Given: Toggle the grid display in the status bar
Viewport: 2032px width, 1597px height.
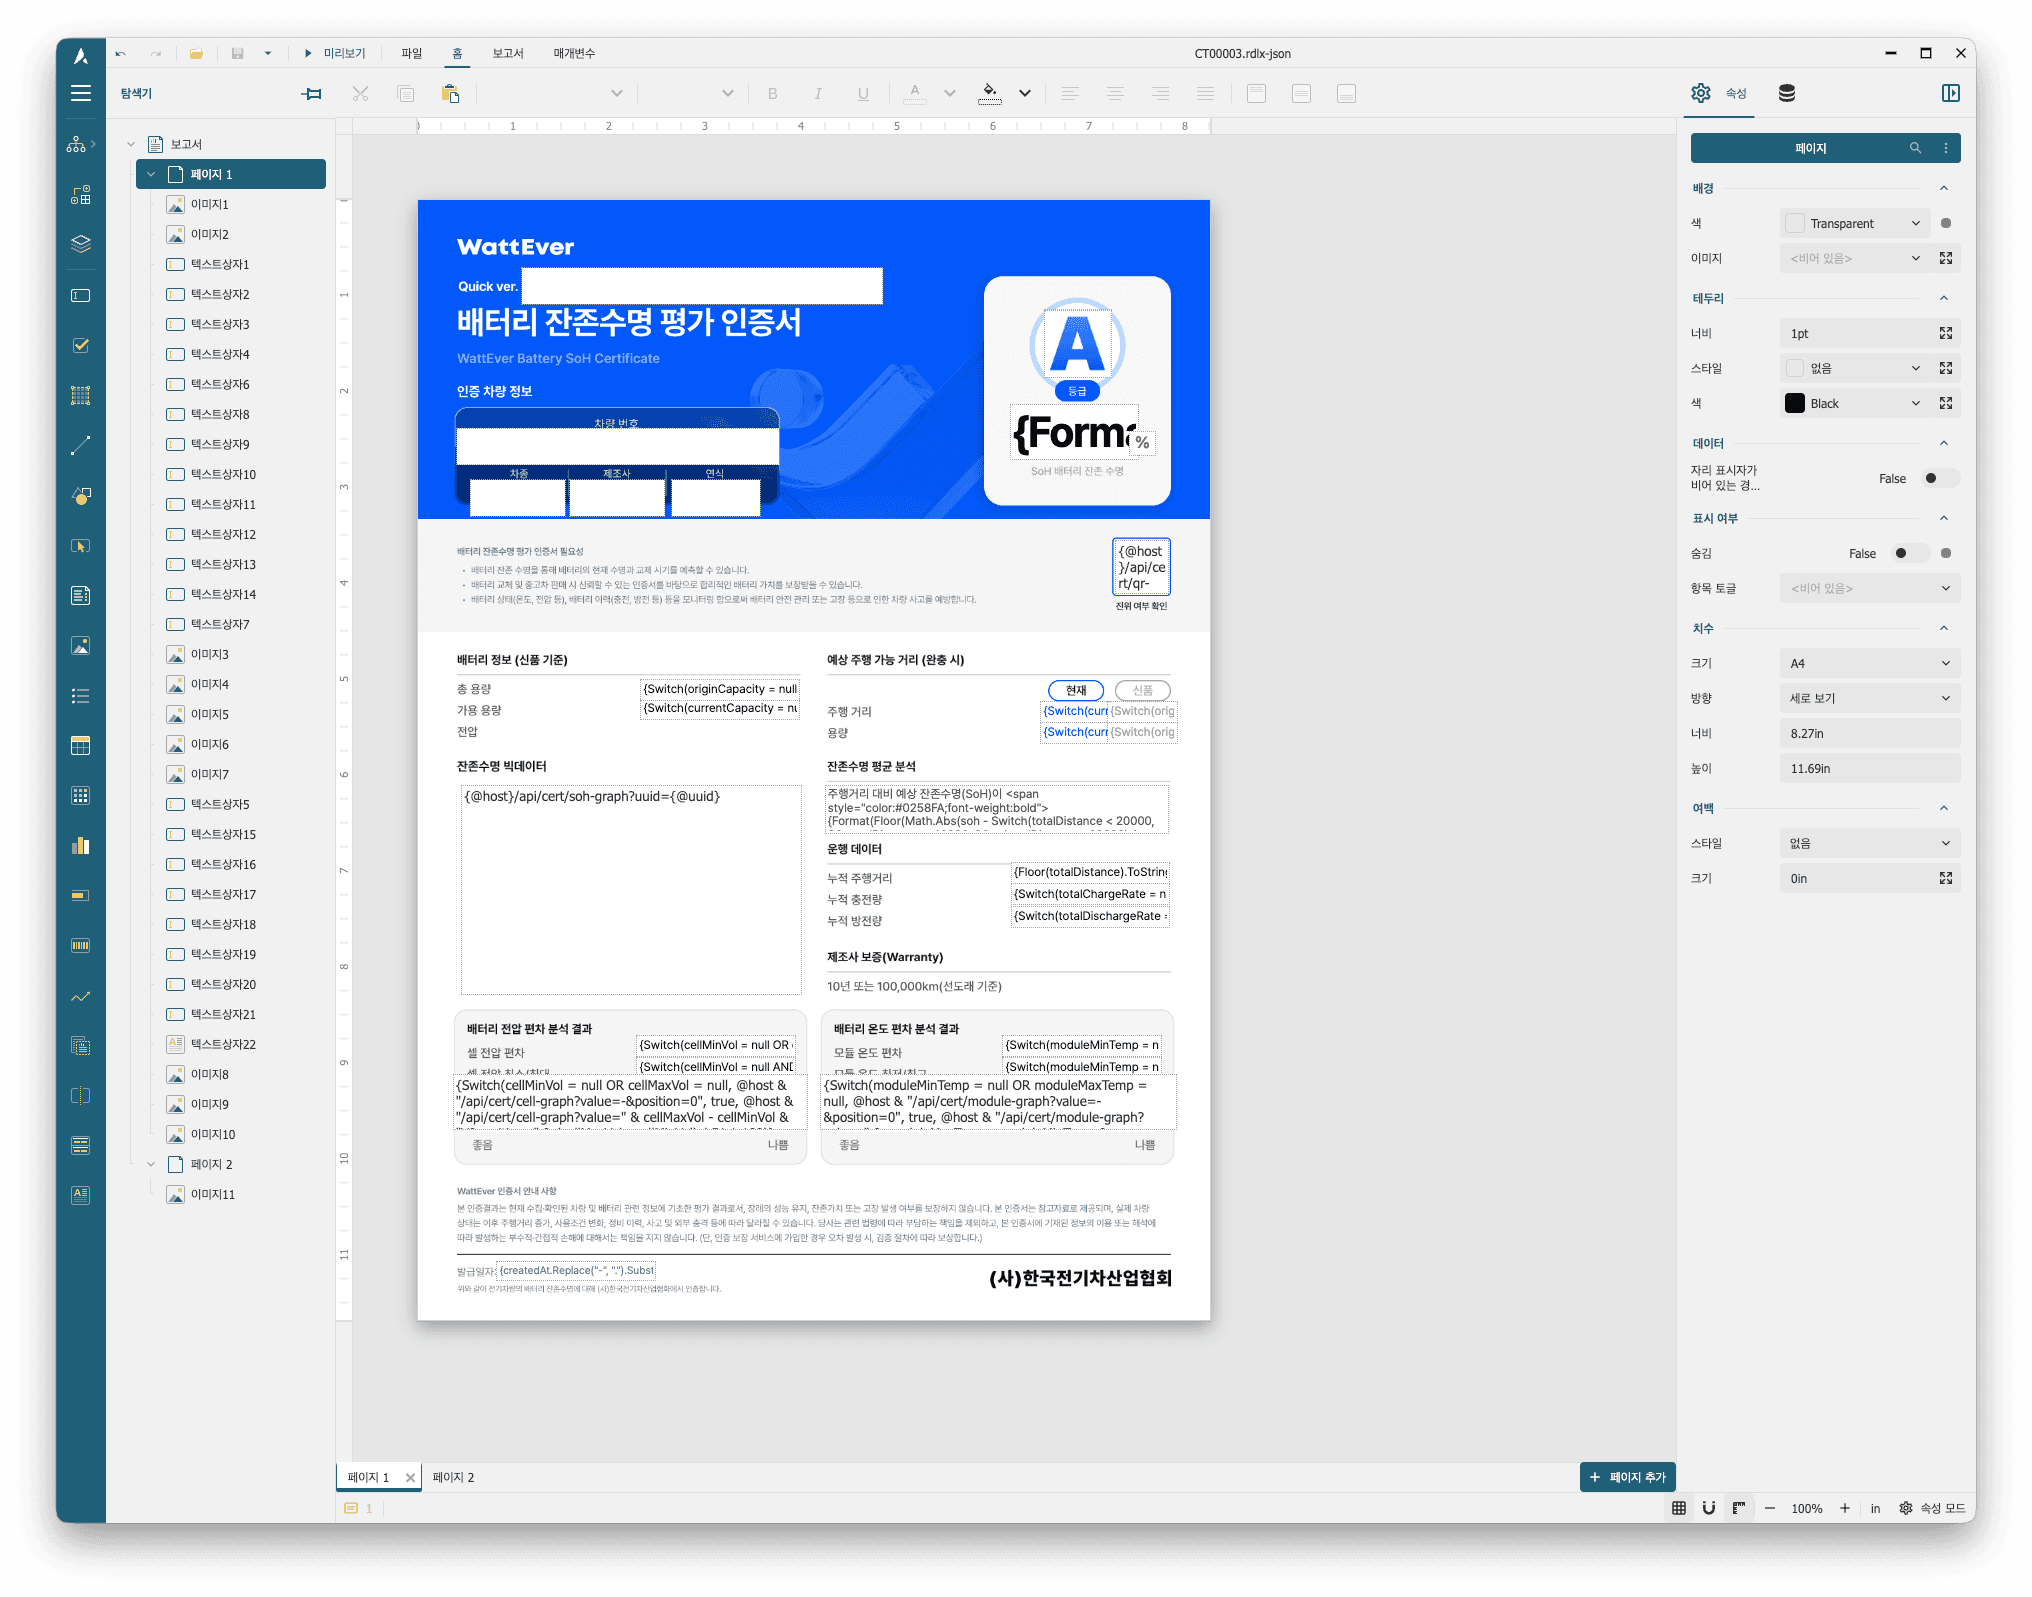Looking at the screenshot, I should 1679,1508.
